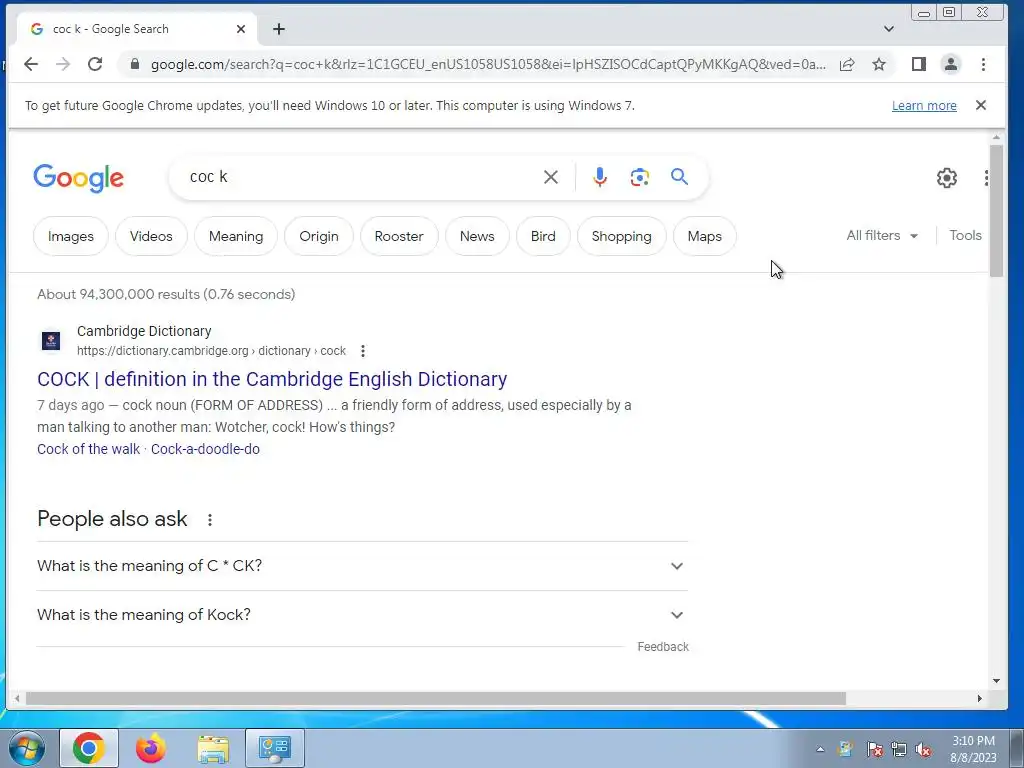Click the vertical scrollbar thumb
This screenshot has width=1024, height=768.
tap(996, 211)
